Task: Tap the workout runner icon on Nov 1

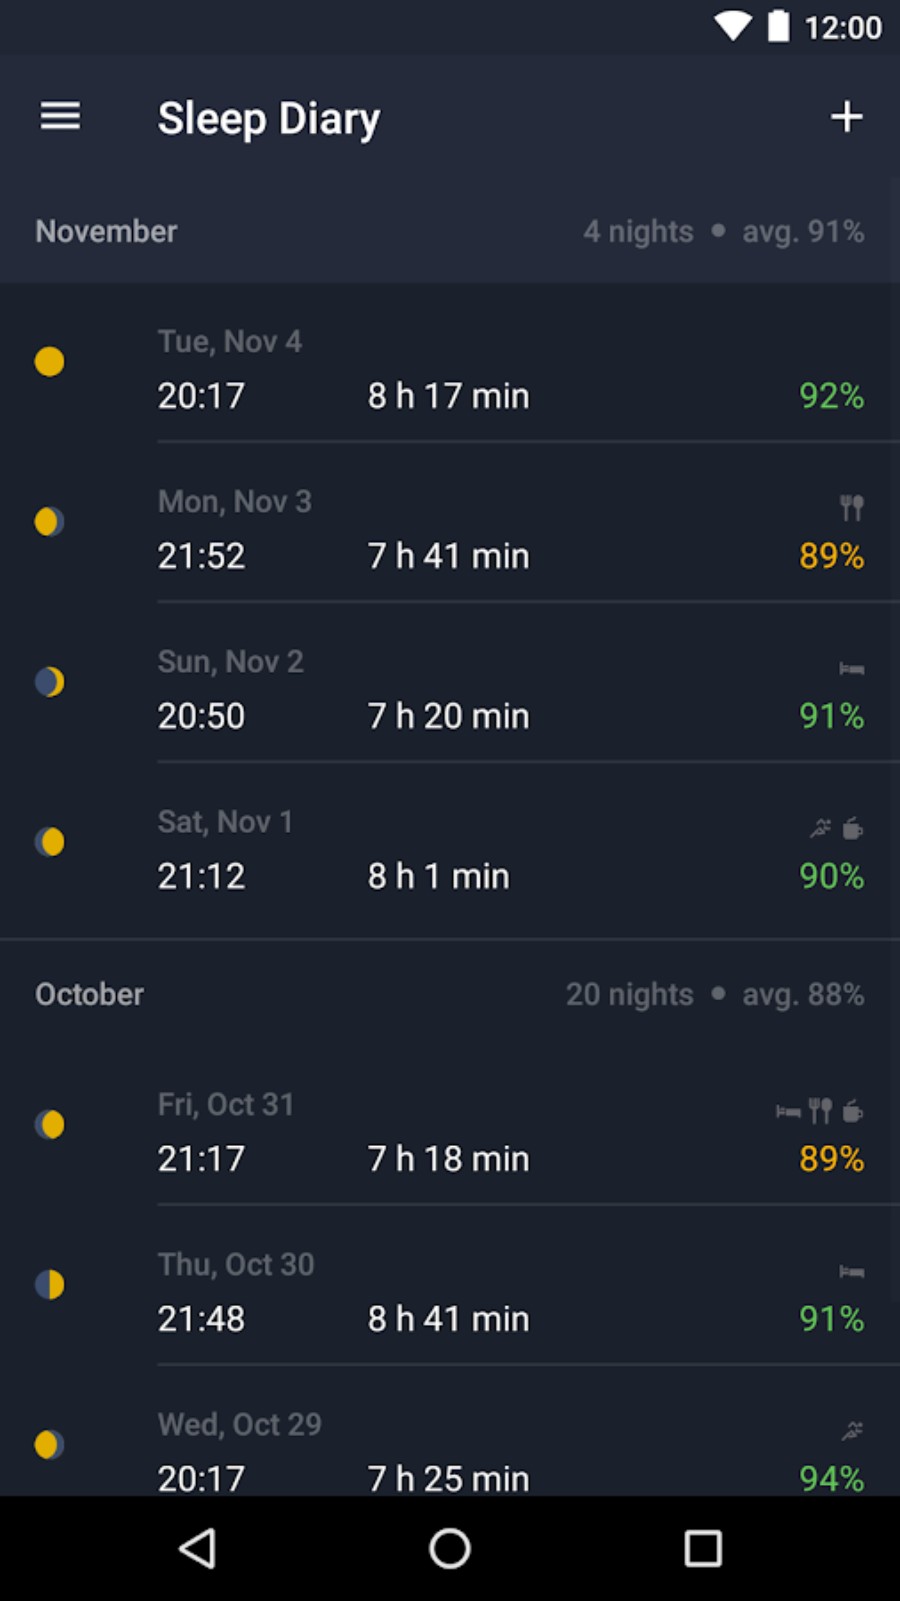Action: pos(821,828)
